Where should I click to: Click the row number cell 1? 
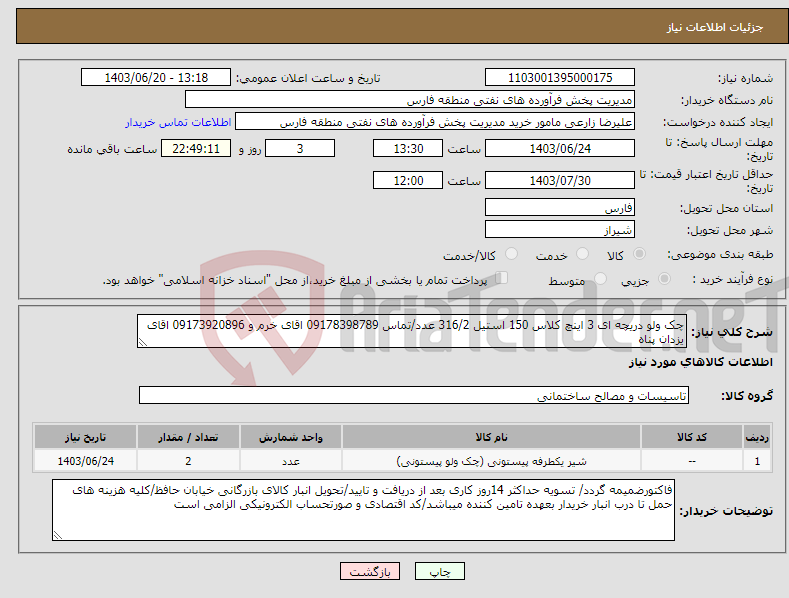[757, 461]
